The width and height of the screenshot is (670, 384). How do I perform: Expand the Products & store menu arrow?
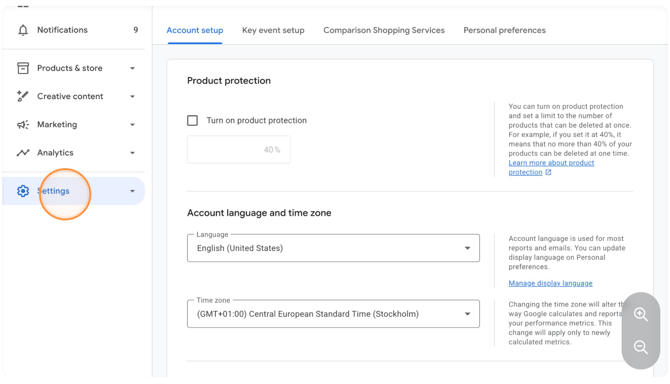(x=132, y=68)
